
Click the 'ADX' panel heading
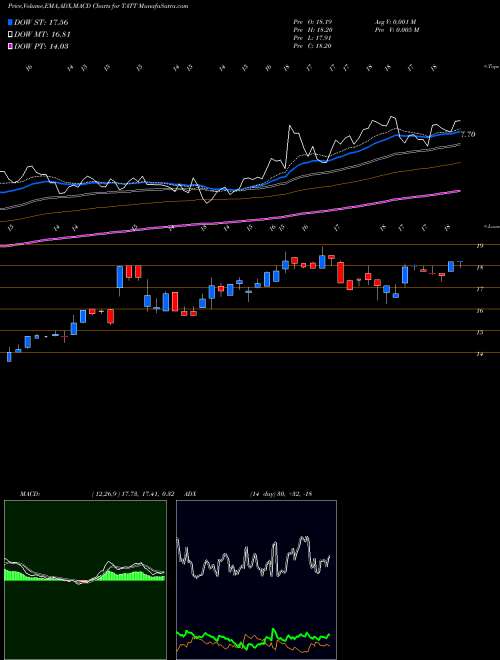coord(191,493)
